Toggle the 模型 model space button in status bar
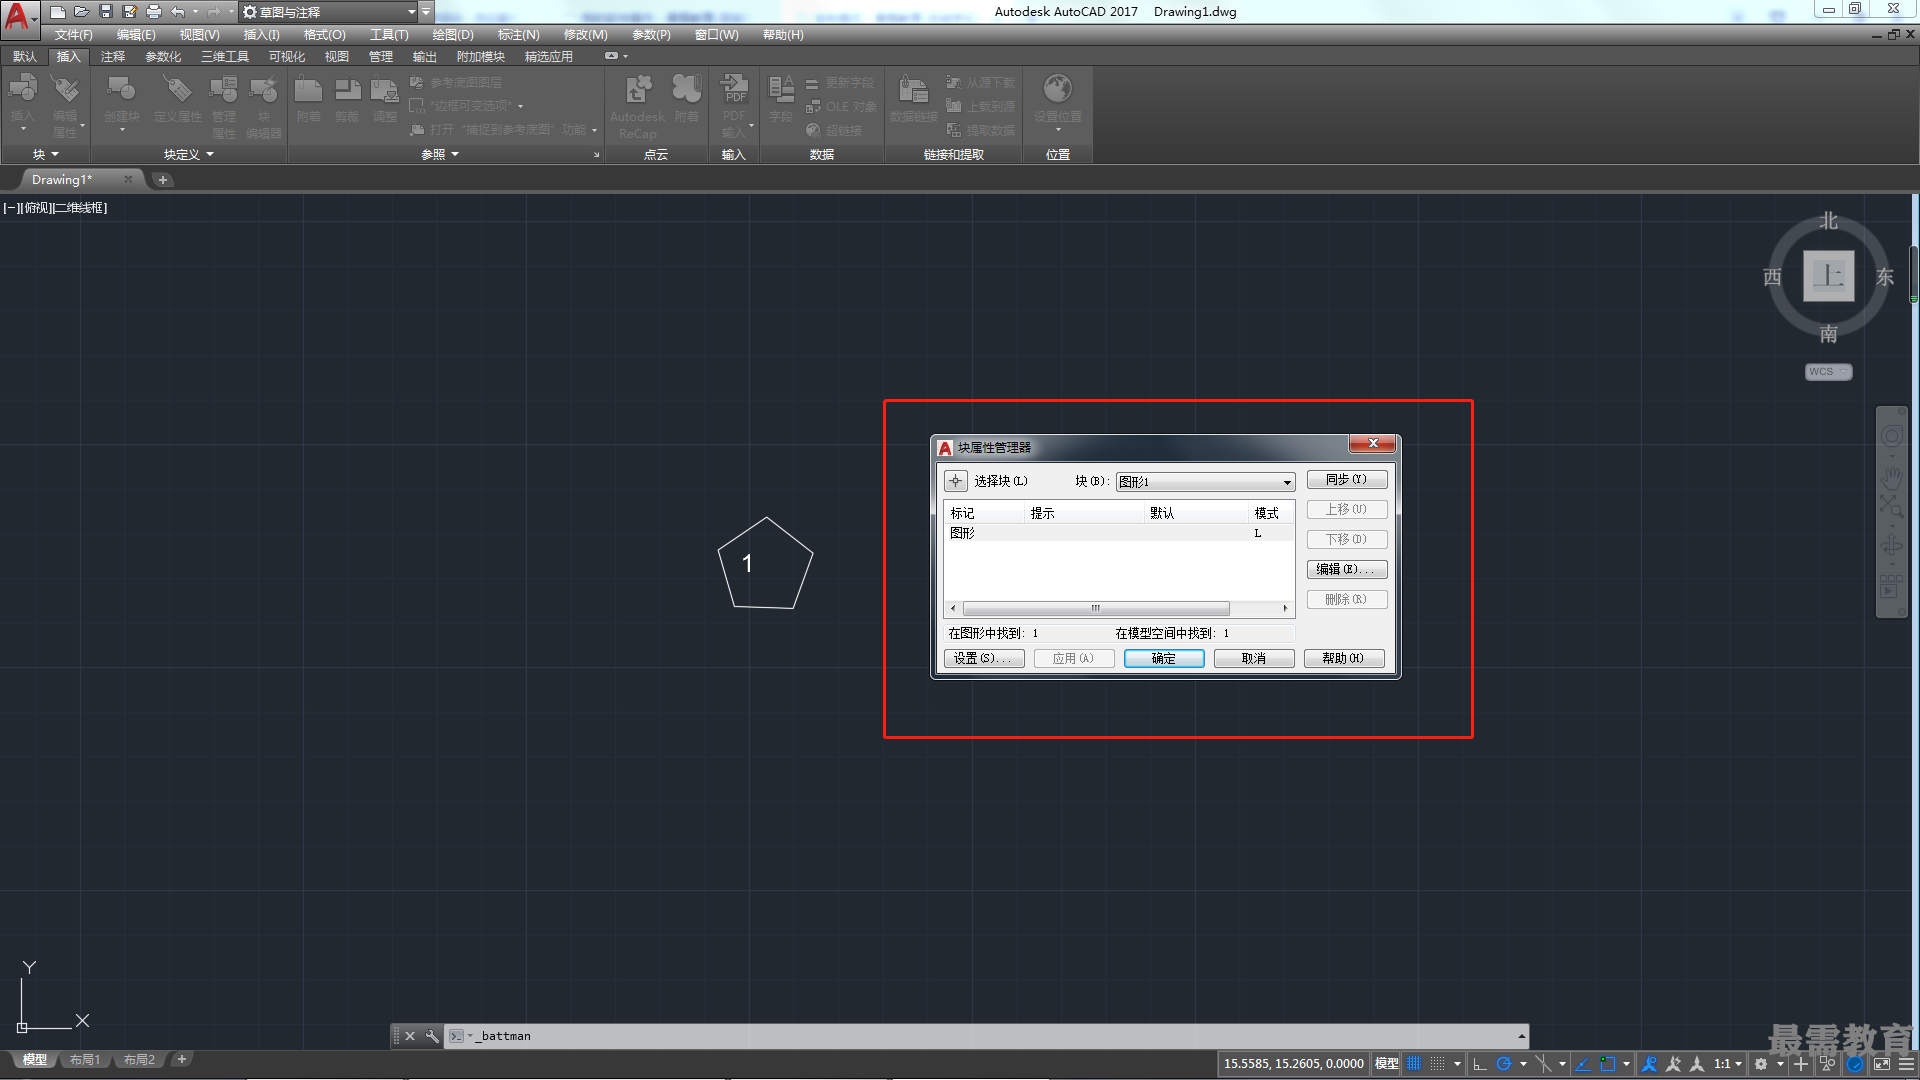The height and width of the screenshot is (1080, 1920). click(1387, 1064)
